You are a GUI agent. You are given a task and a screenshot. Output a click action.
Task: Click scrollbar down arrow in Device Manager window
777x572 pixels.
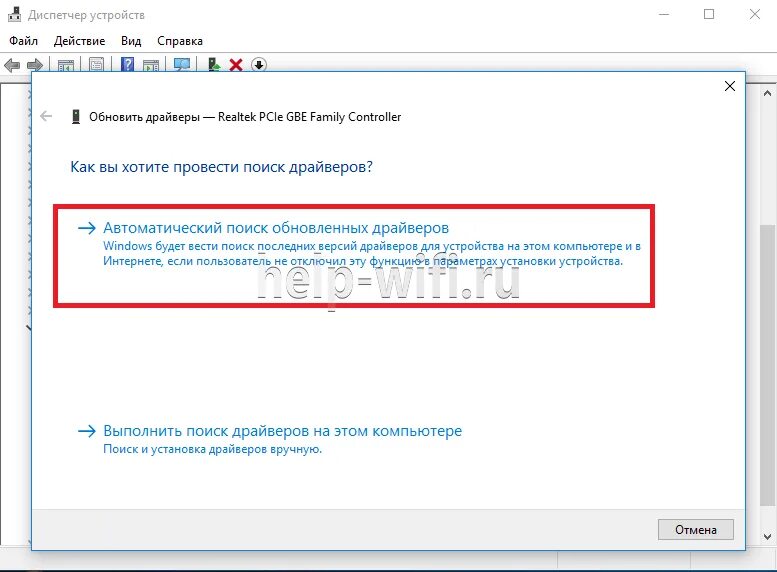[x=767, y=537]
